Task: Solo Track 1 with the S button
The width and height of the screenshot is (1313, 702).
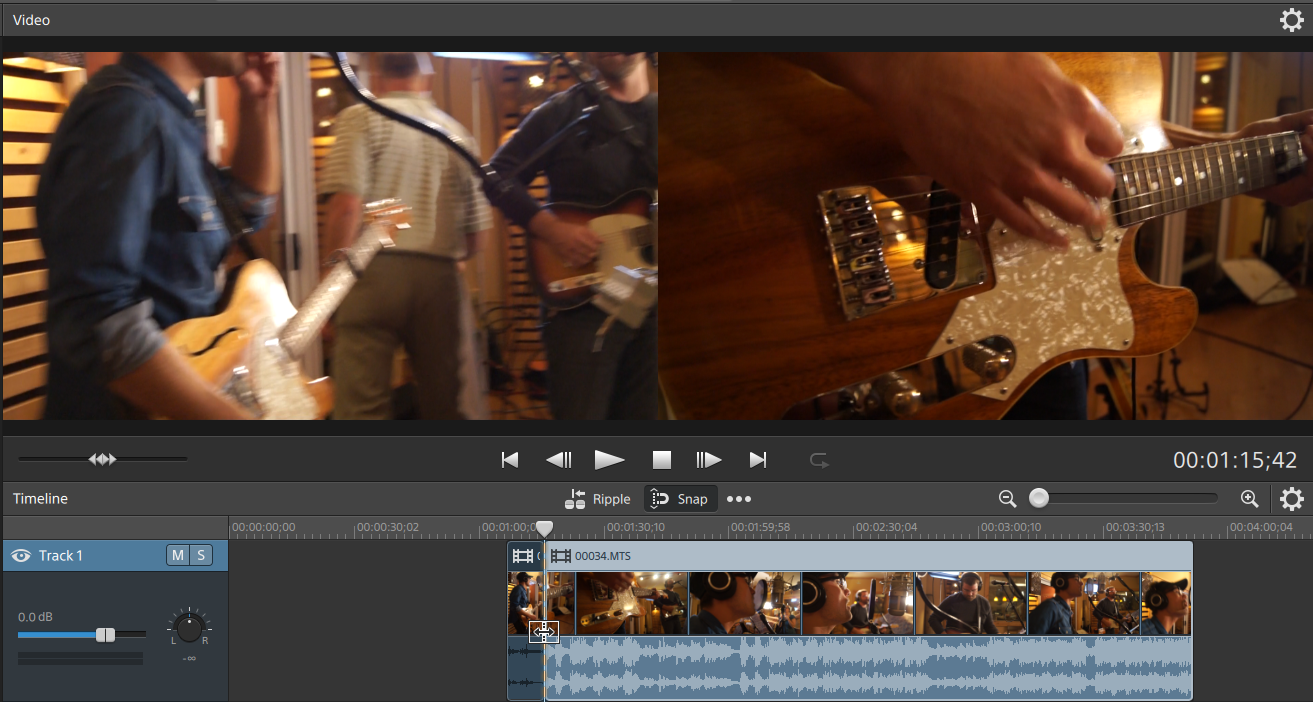Action: coord(200,556)
